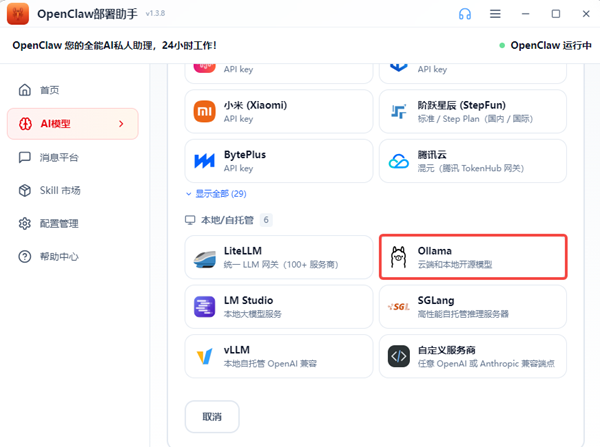Click the monitor icon beside 本地/自托管
The image size is (600, 447).
click(190, 220)
